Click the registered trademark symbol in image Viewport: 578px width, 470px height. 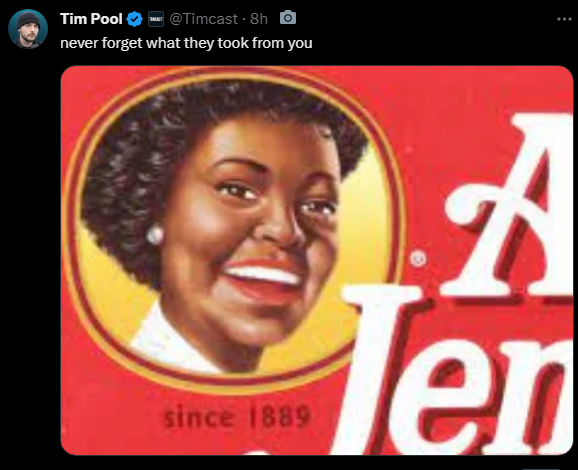pos(418,258)
